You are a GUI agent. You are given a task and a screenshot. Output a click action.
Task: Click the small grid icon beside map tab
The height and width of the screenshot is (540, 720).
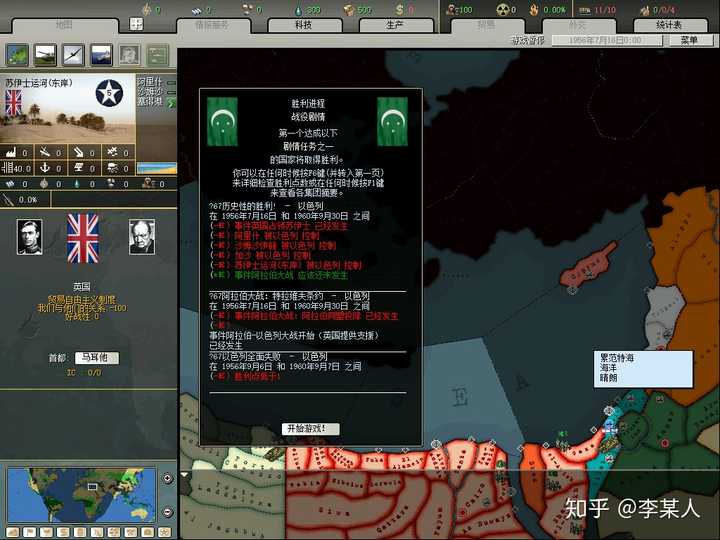[x=136, y=24]
